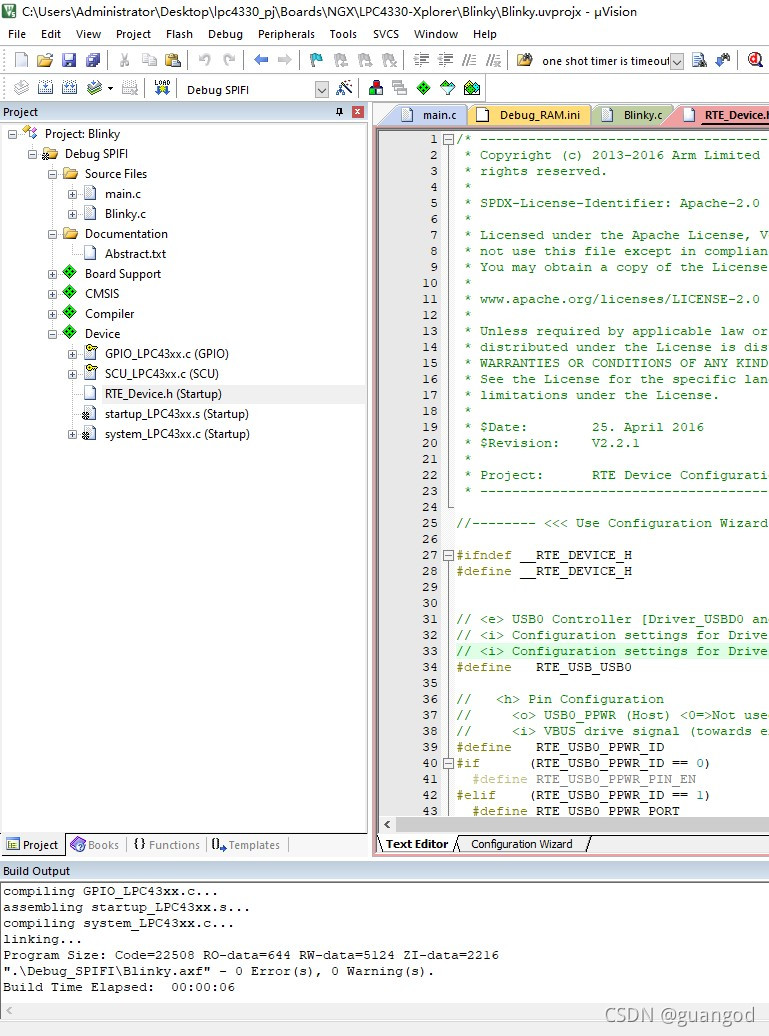Click the Cut scissors icon

[x=124, y=60]
